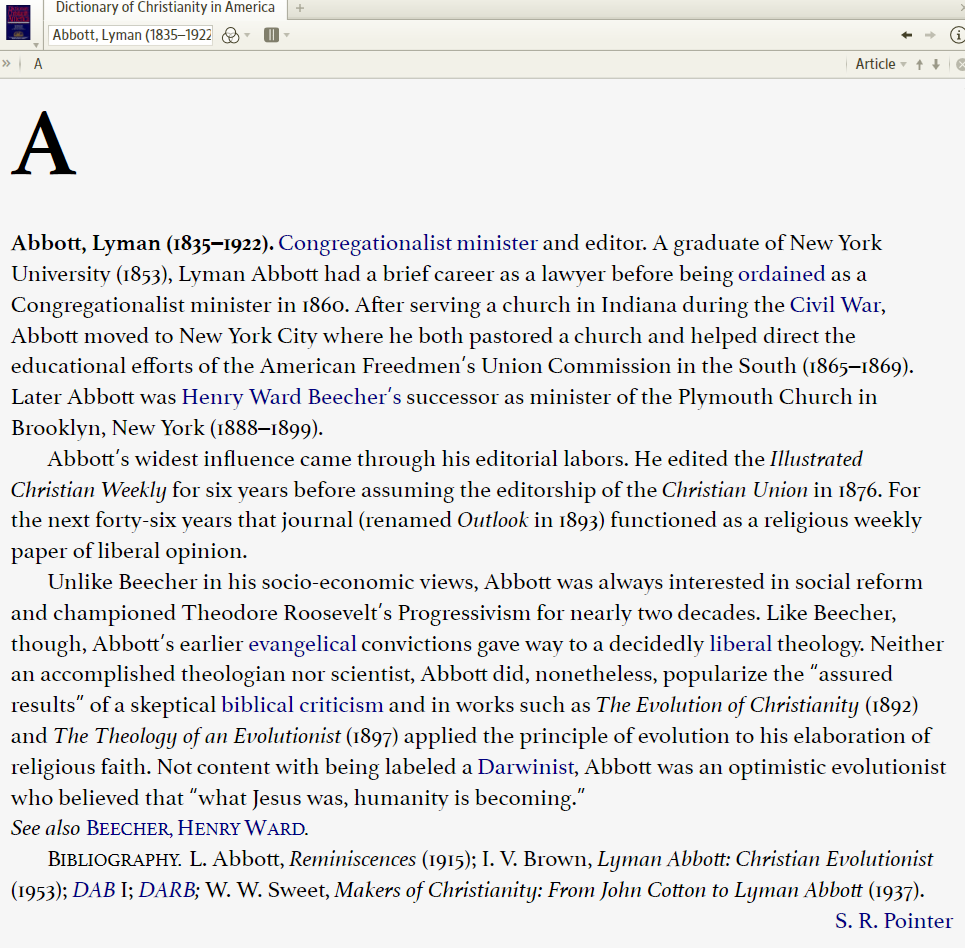Jump to next article with down arrow
Image resolution: width=965 pixels, height=948 pixels.
tap(936, 64)
